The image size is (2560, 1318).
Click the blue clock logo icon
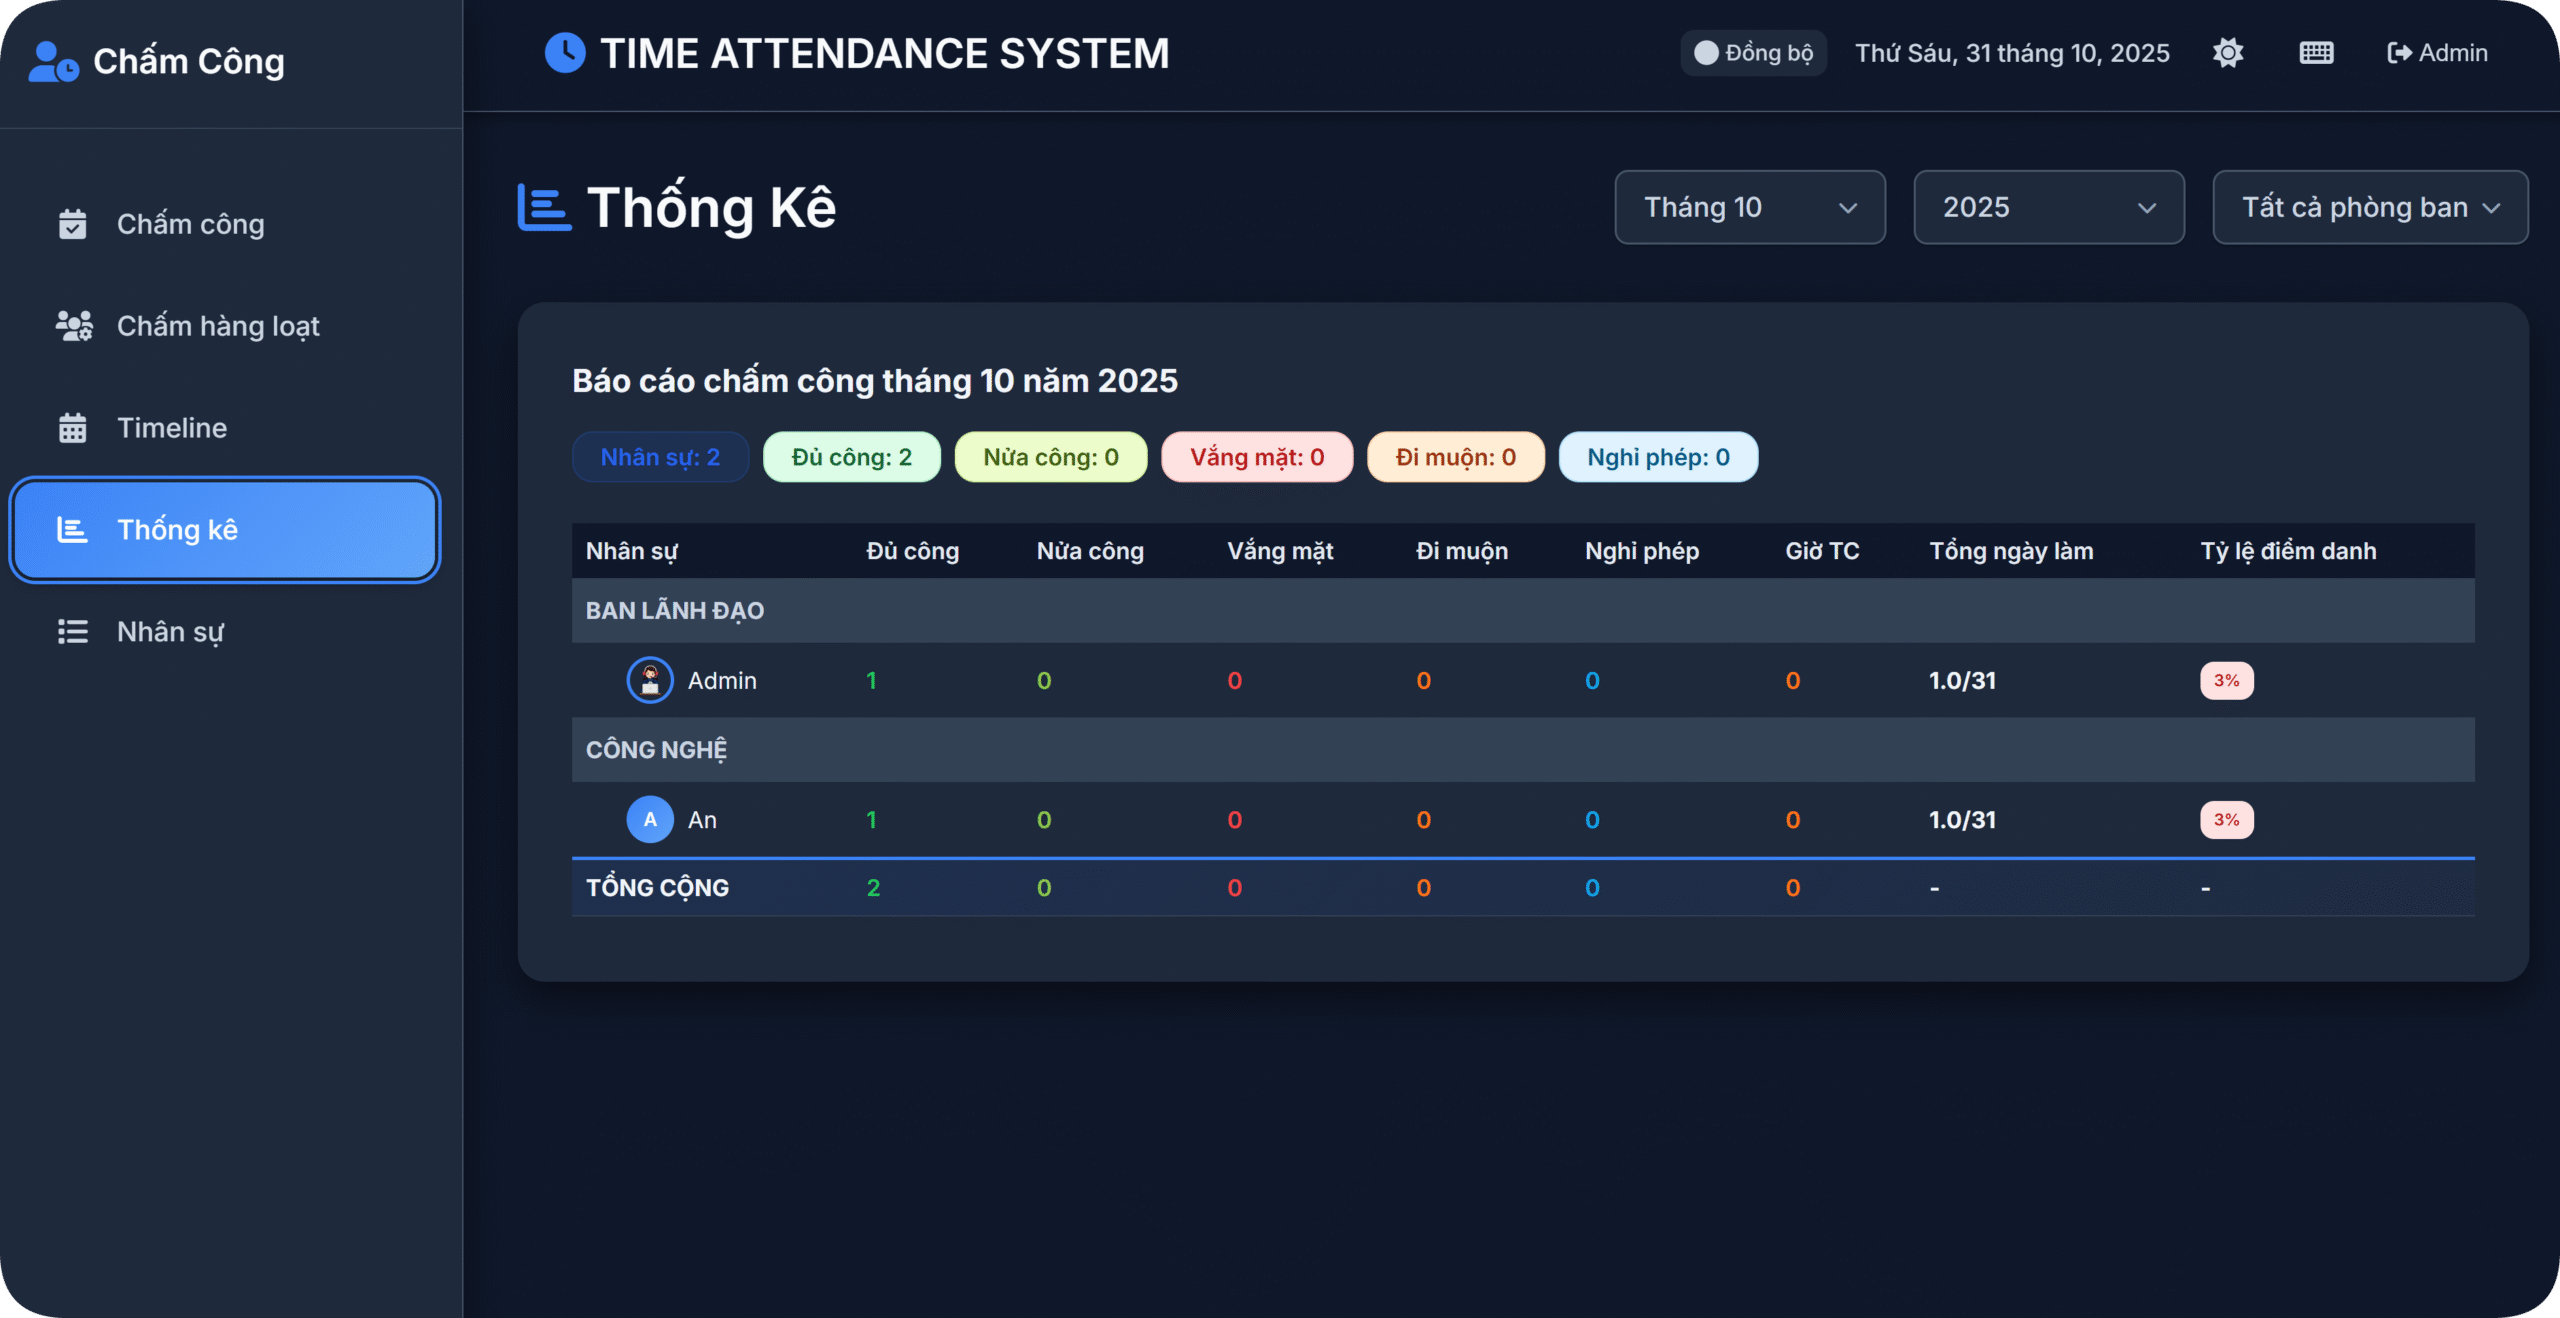click(565, 53)
